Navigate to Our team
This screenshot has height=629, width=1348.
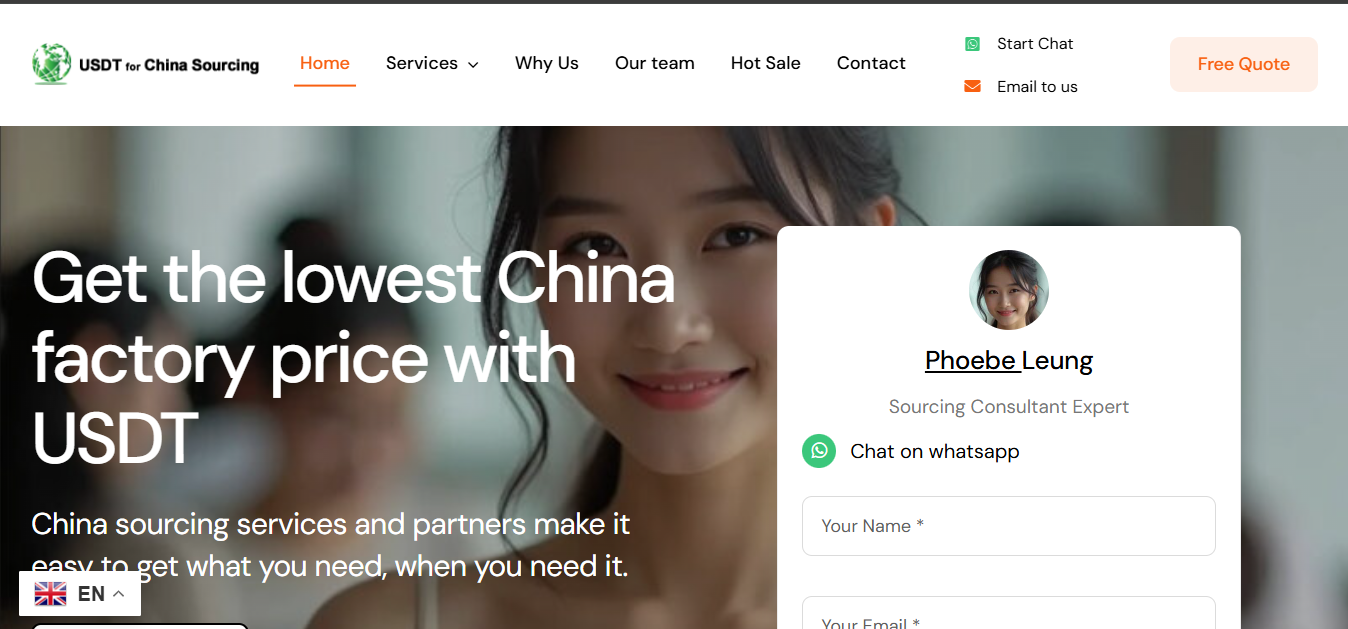(x=655, y=63)
